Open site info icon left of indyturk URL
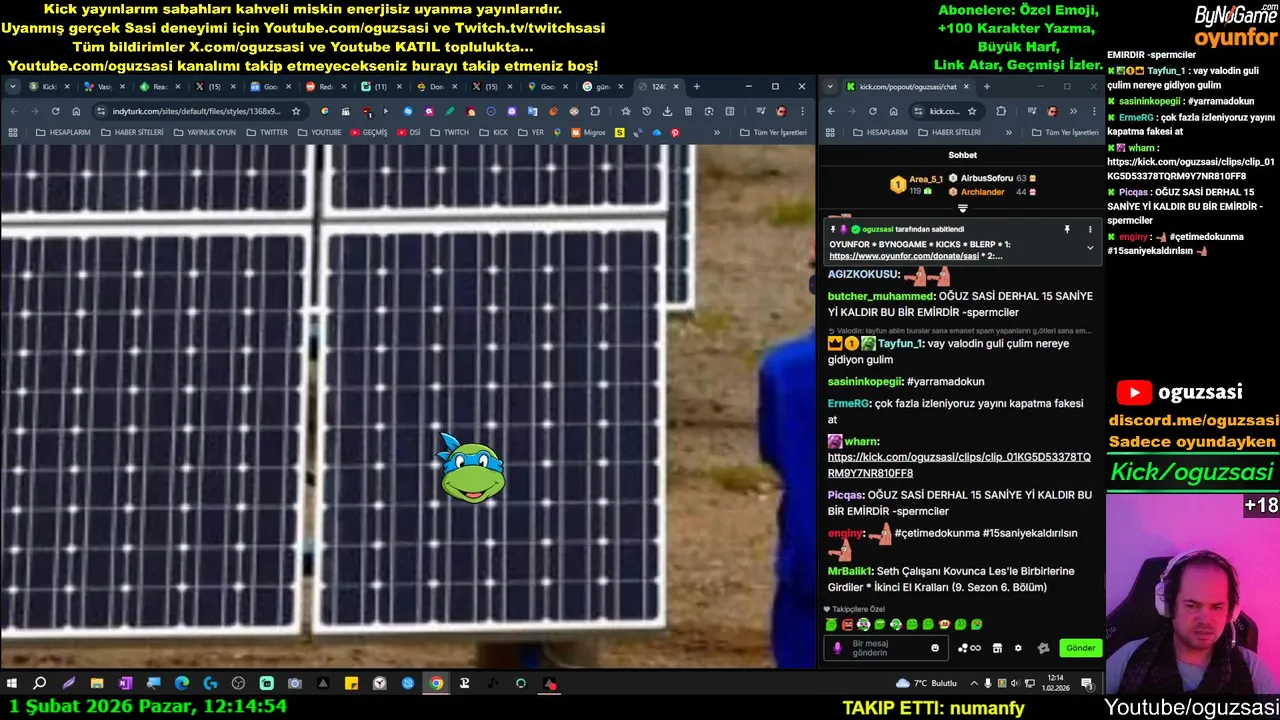The image size is (1280, 720). [x=101, y=111]
